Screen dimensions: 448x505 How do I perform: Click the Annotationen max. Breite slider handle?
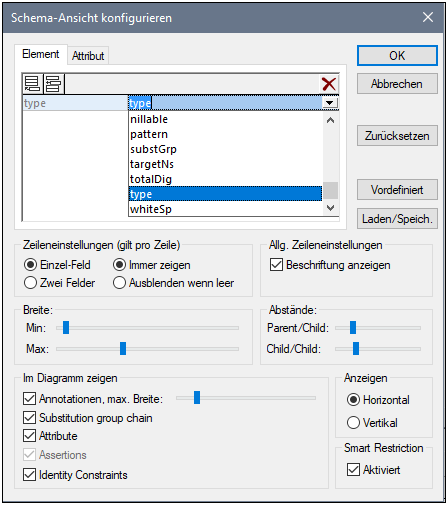coord(197,398)
